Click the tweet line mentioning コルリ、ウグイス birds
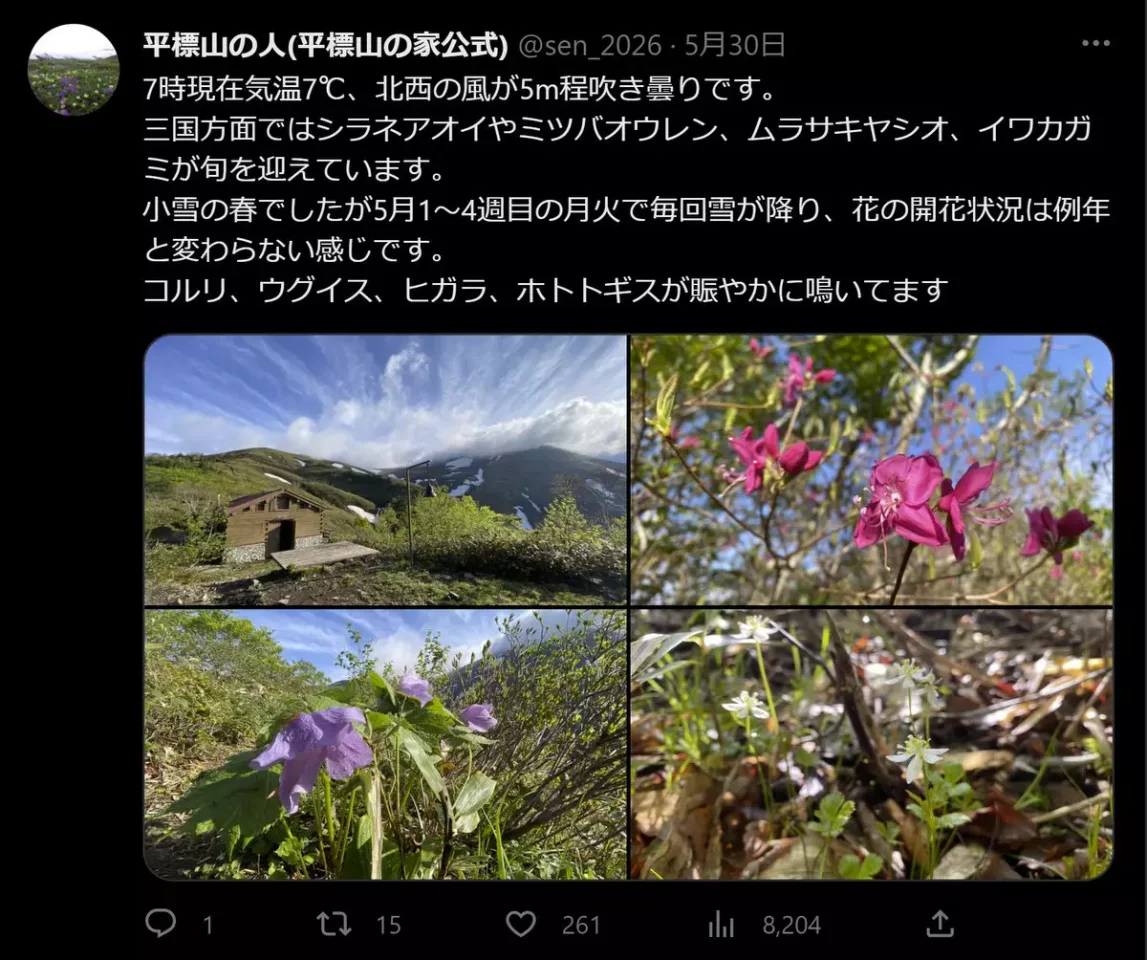This screenshot has width=1147, height=960. [x=546, y=290]
